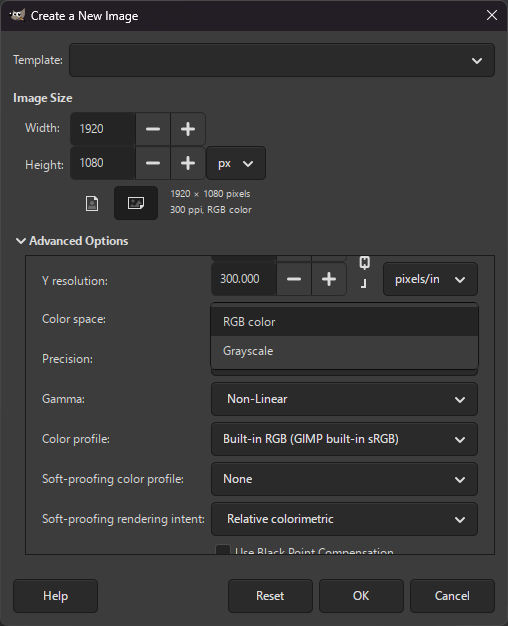508x626 pixels.
Task: Click the Cancel button
Action: click(452, 596)
